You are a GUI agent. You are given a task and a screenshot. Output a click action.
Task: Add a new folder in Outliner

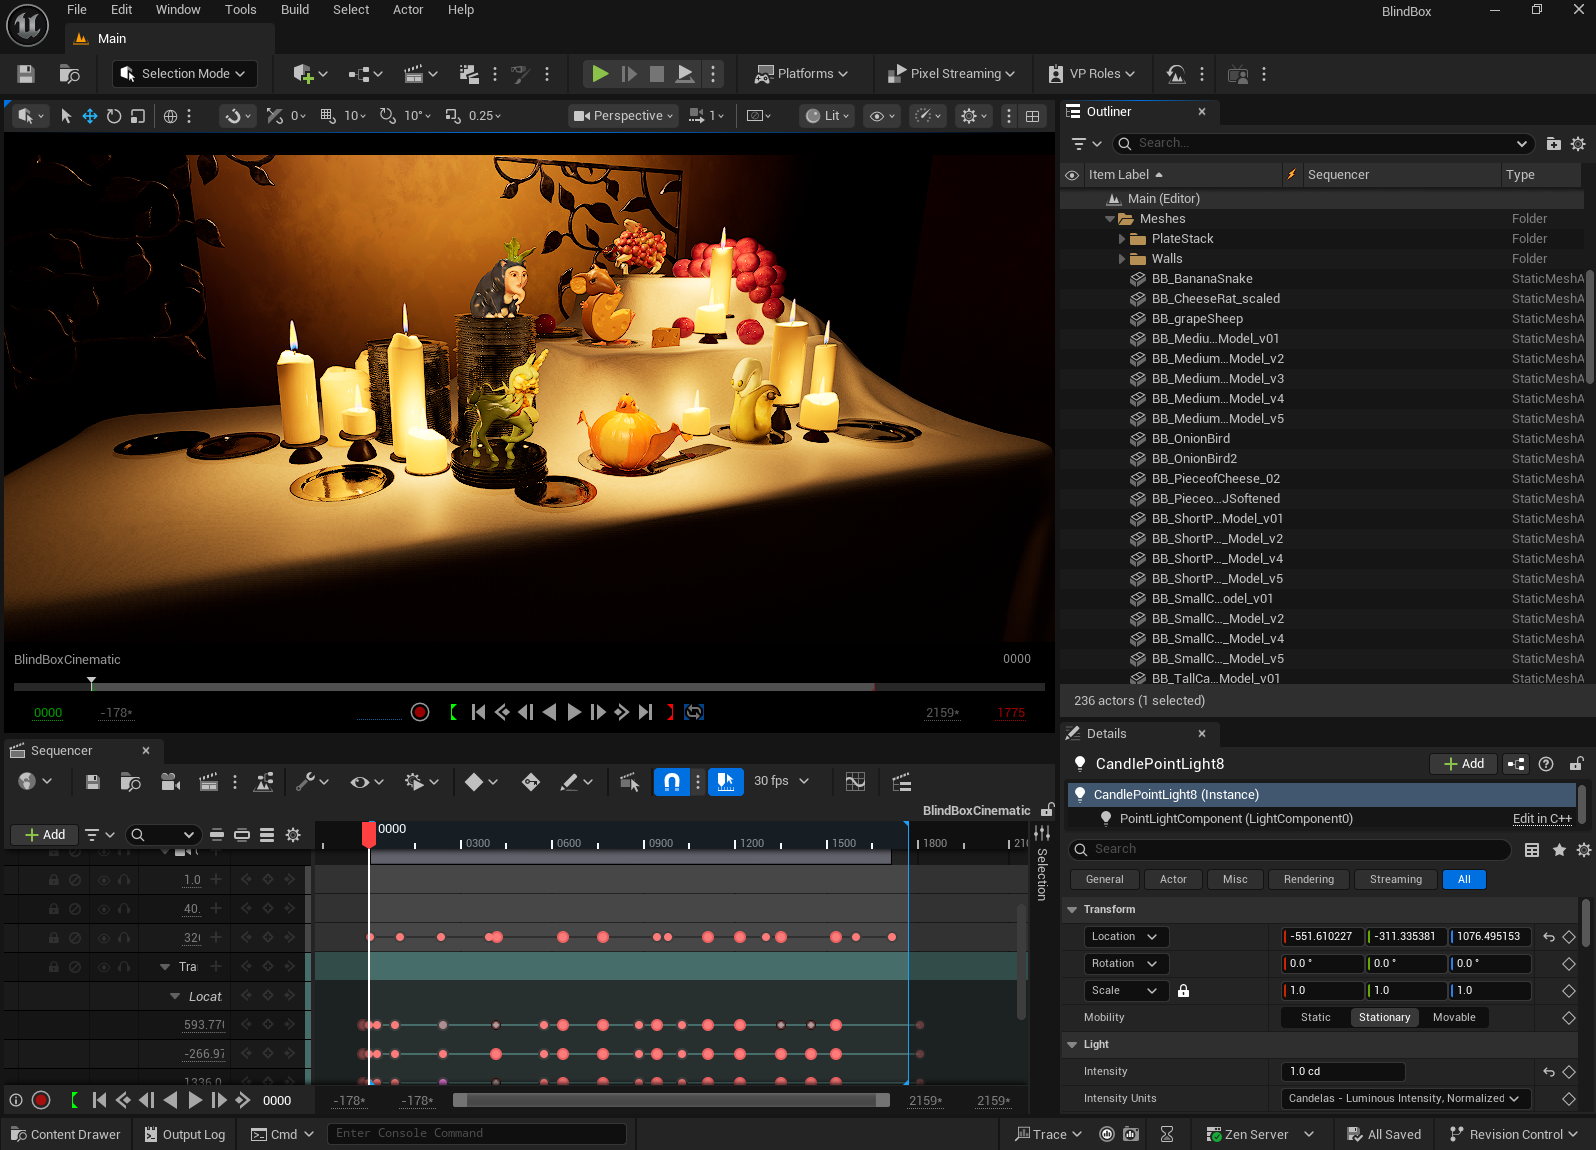point(1553,144)
